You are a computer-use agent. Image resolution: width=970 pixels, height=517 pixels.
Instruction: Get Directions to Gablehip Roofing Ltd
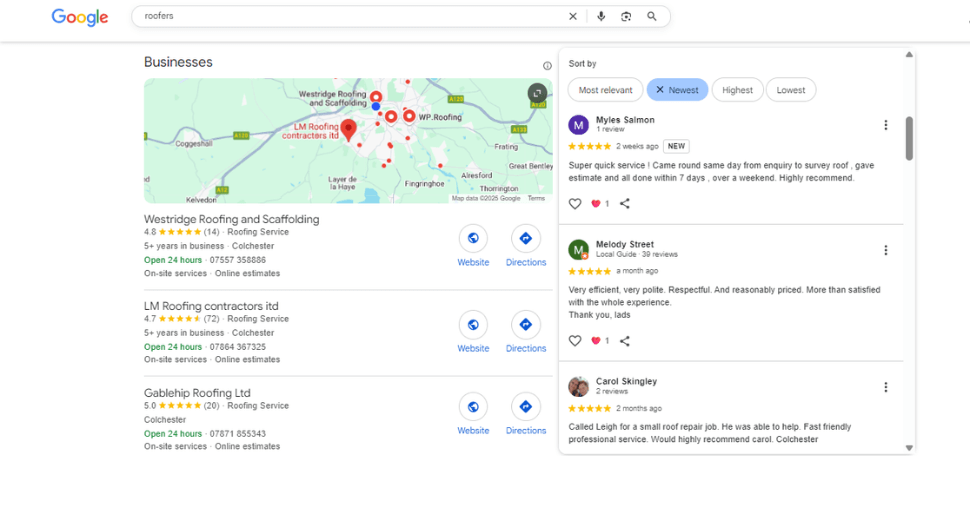pos(525,407)
